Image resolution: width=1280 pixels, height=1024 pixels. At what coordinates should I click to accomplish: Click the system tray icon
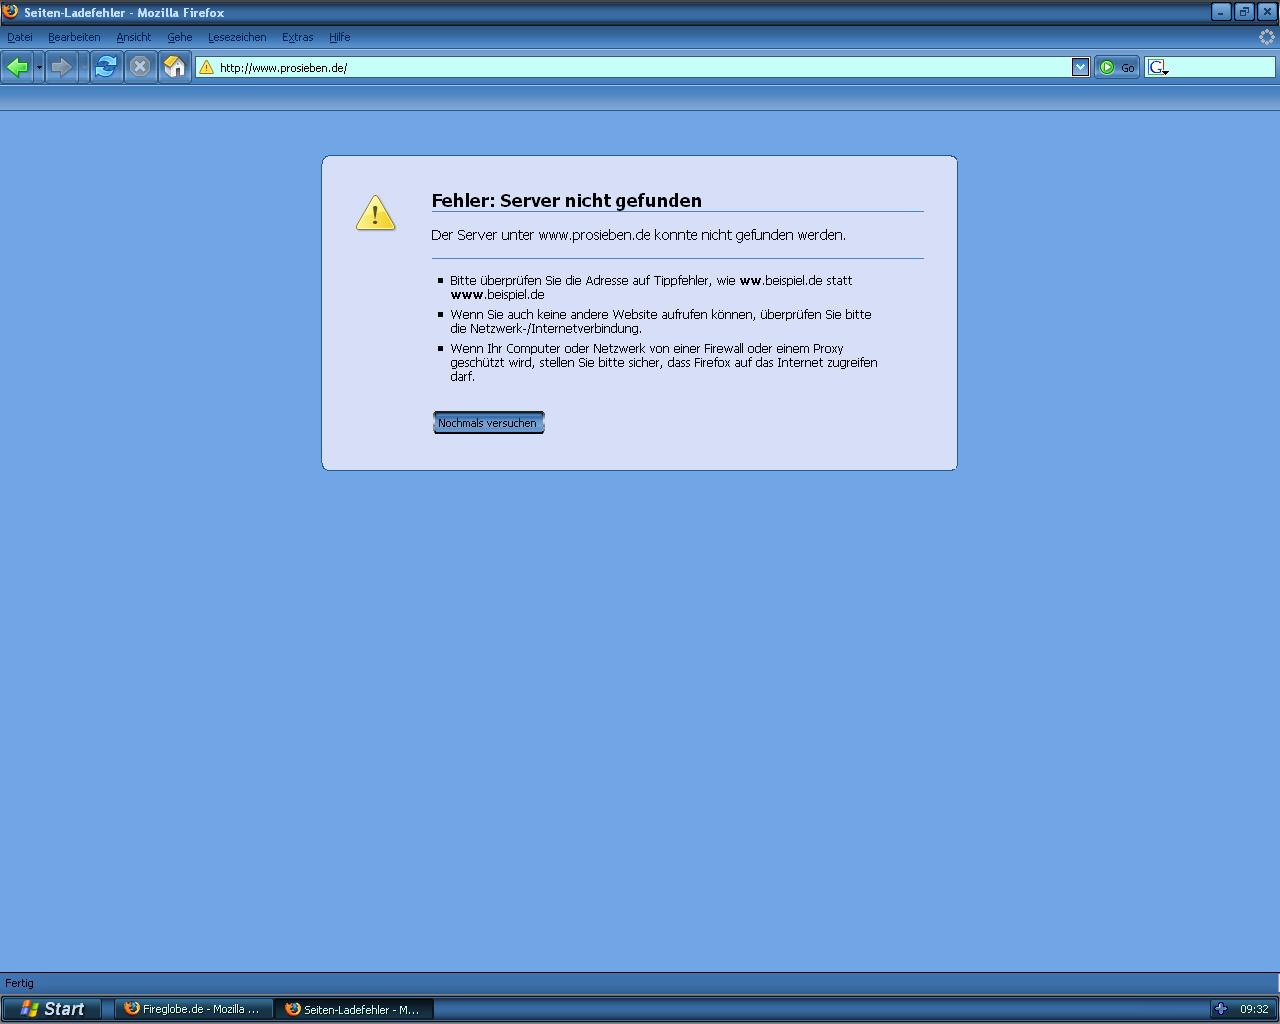1221,1009
